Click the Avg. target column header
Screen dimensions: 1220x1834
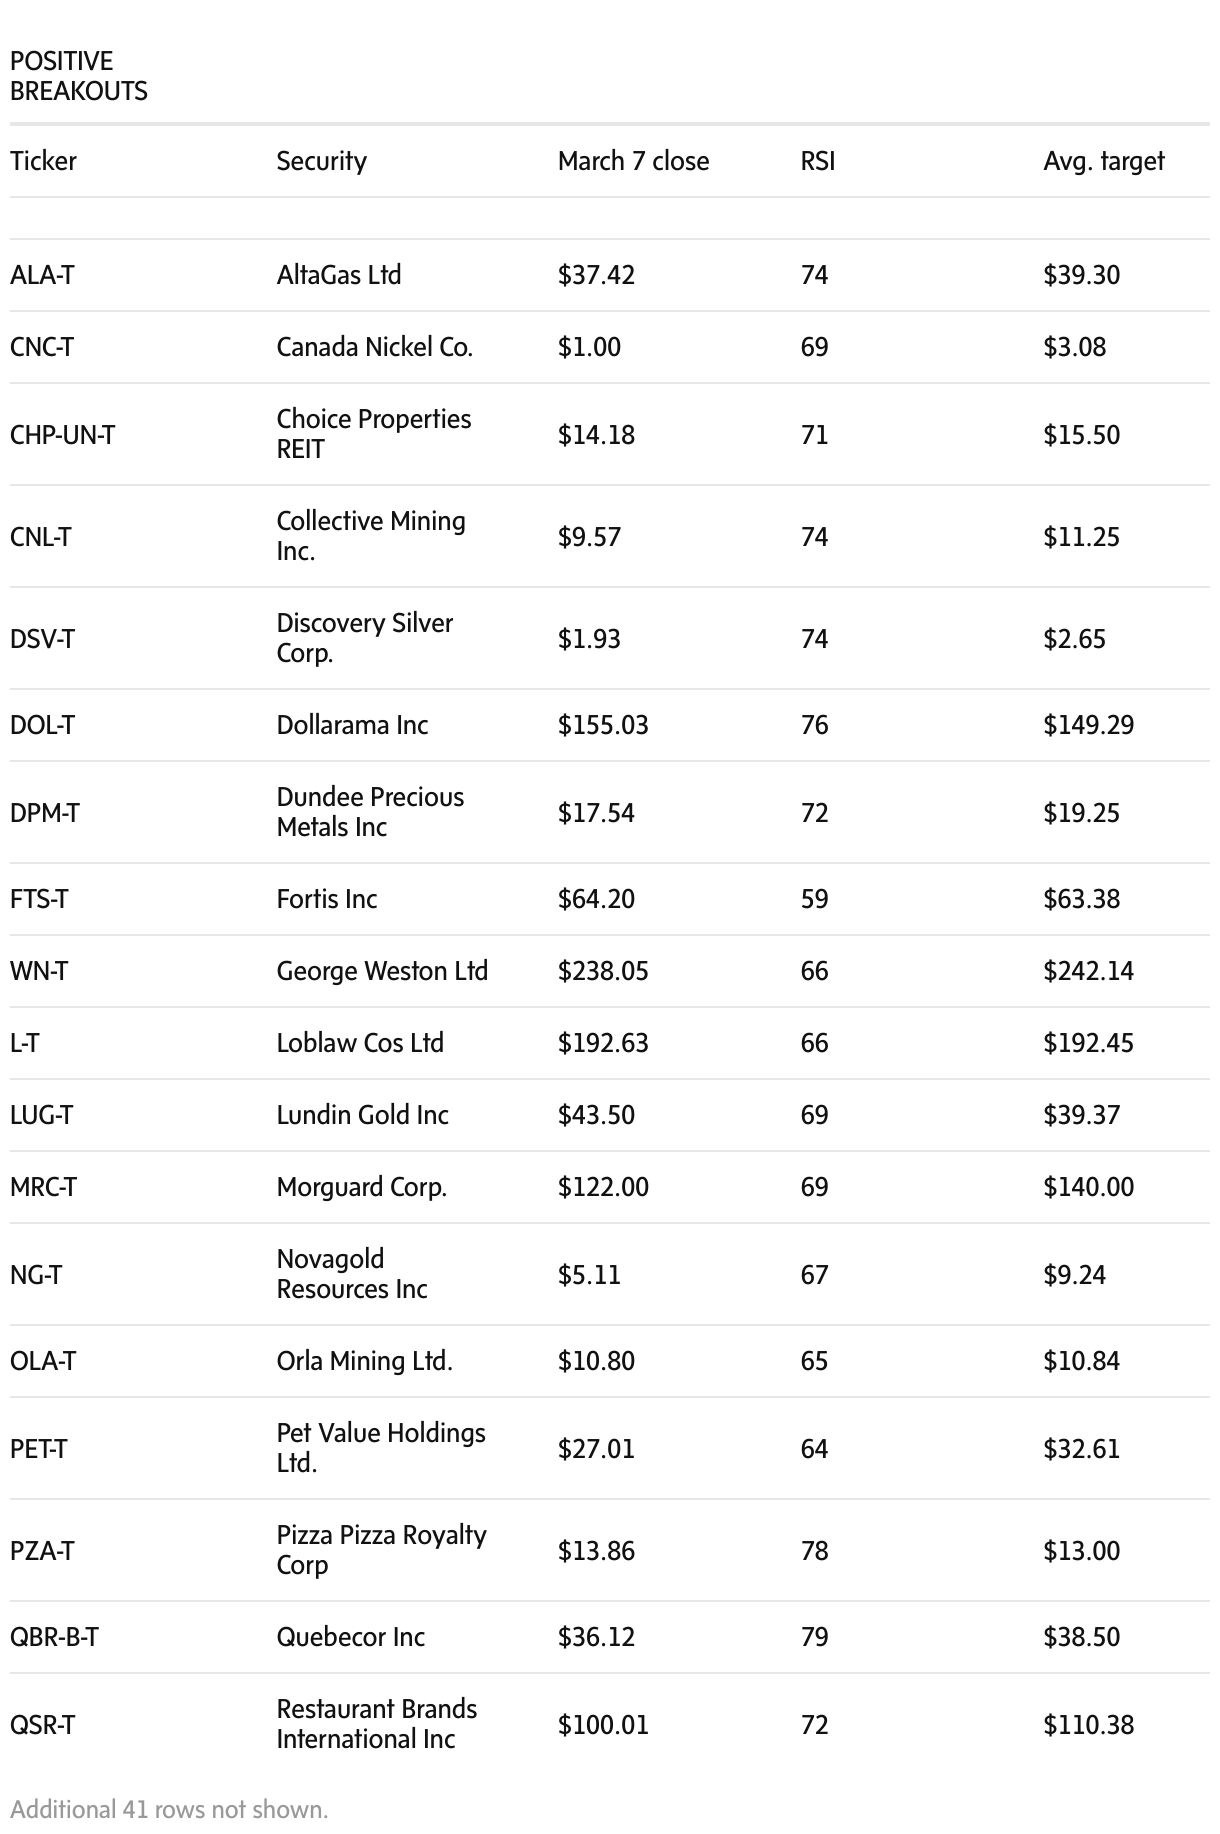point(1103,161)
